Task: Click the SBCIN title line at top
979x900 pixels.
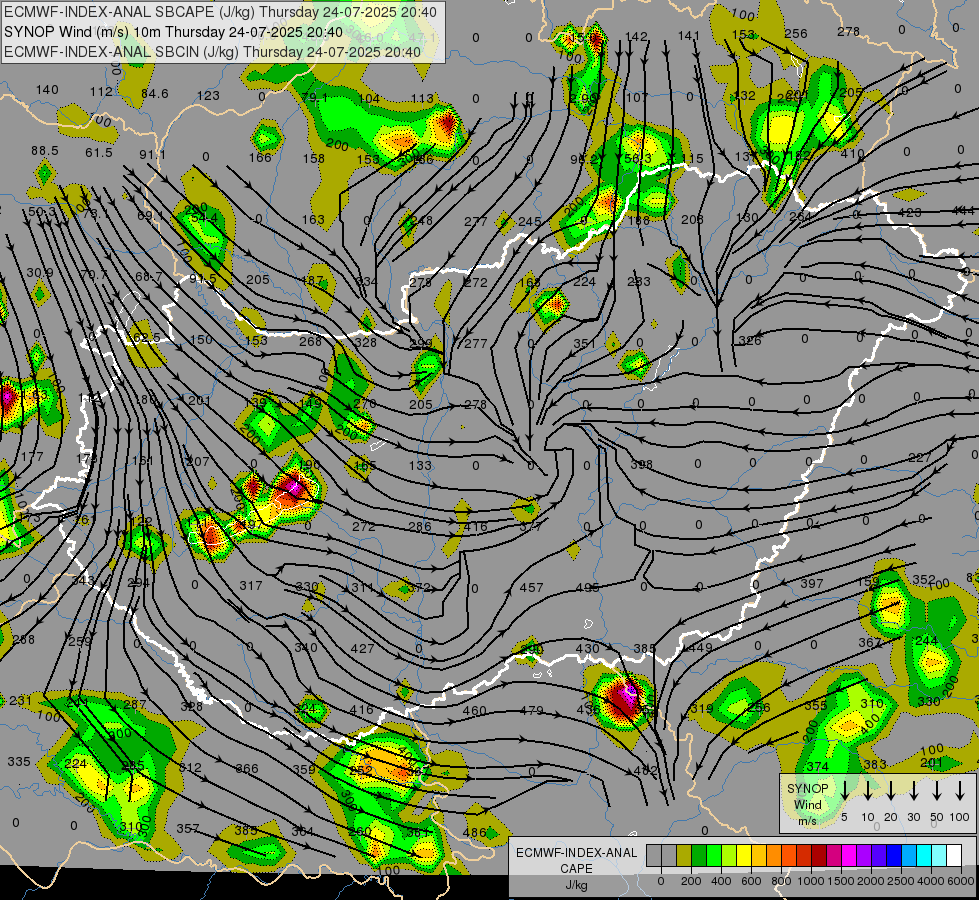Action: pyautogui.click(x=212, y=52)
